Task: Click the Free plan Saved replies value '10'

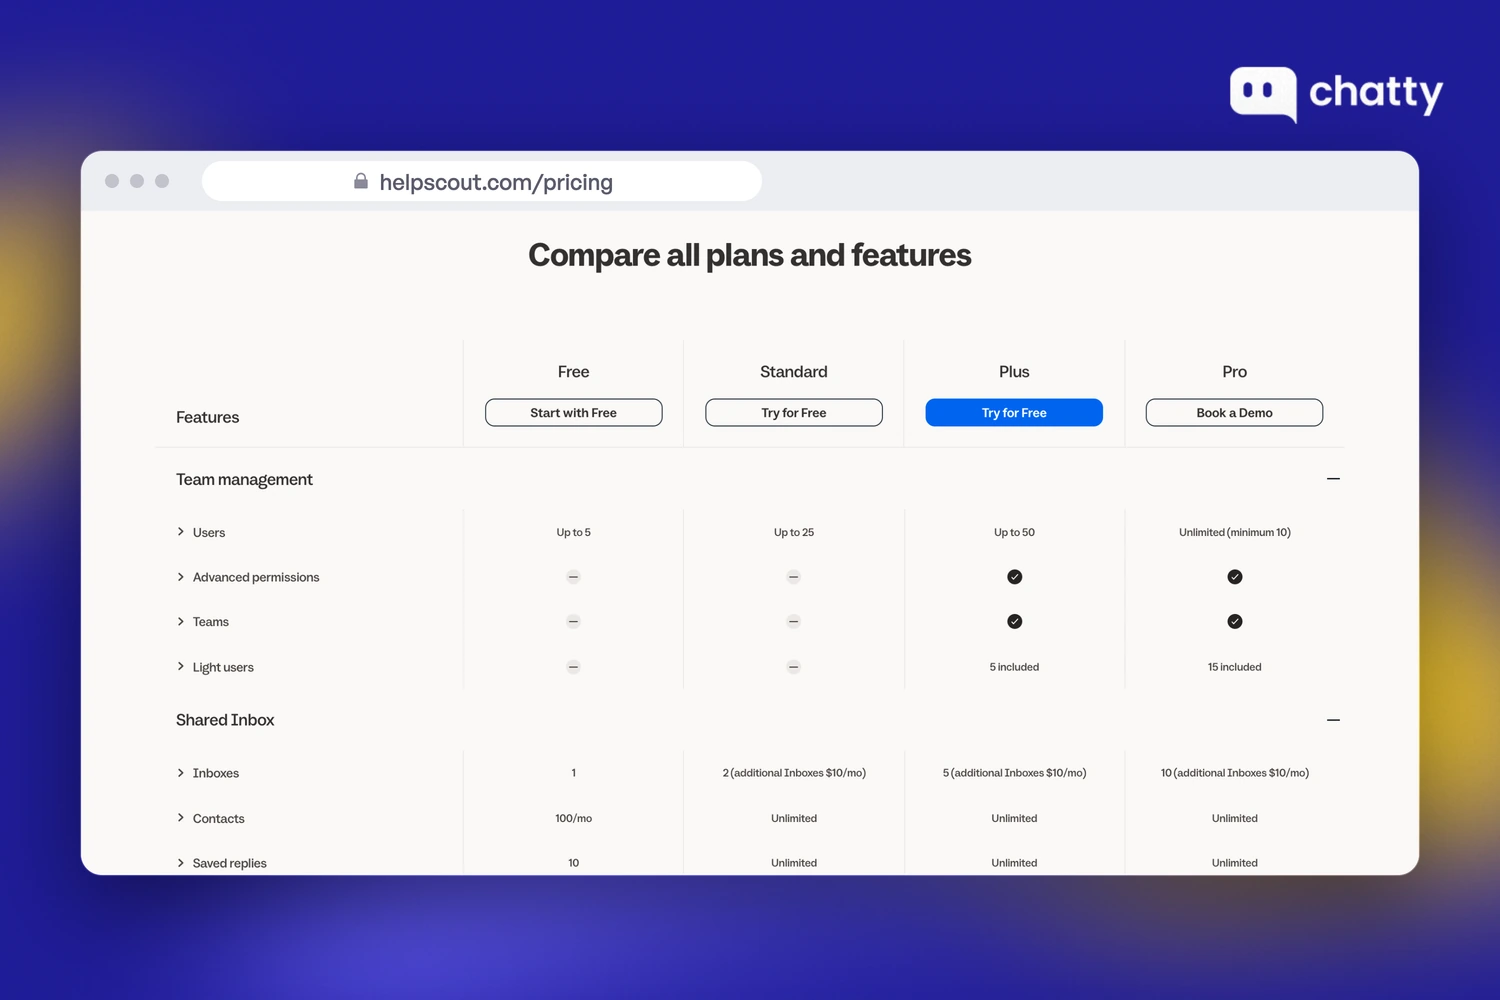Action: tap(573, 863)
